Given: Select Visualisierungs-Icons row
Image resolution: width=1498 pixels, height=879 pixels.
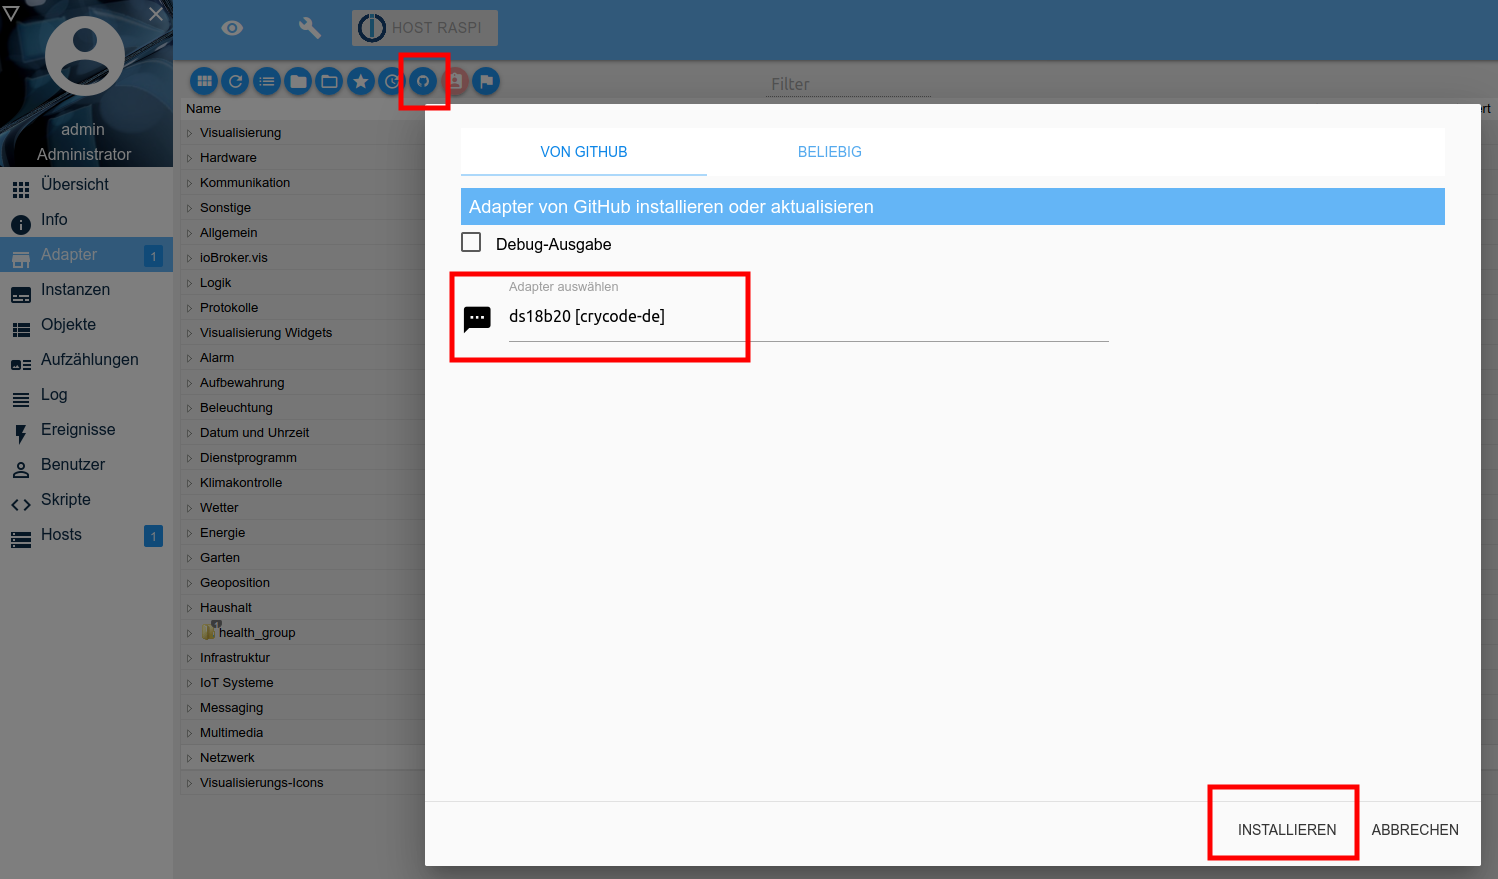Looking at the screenshot, I should [304, 783].
